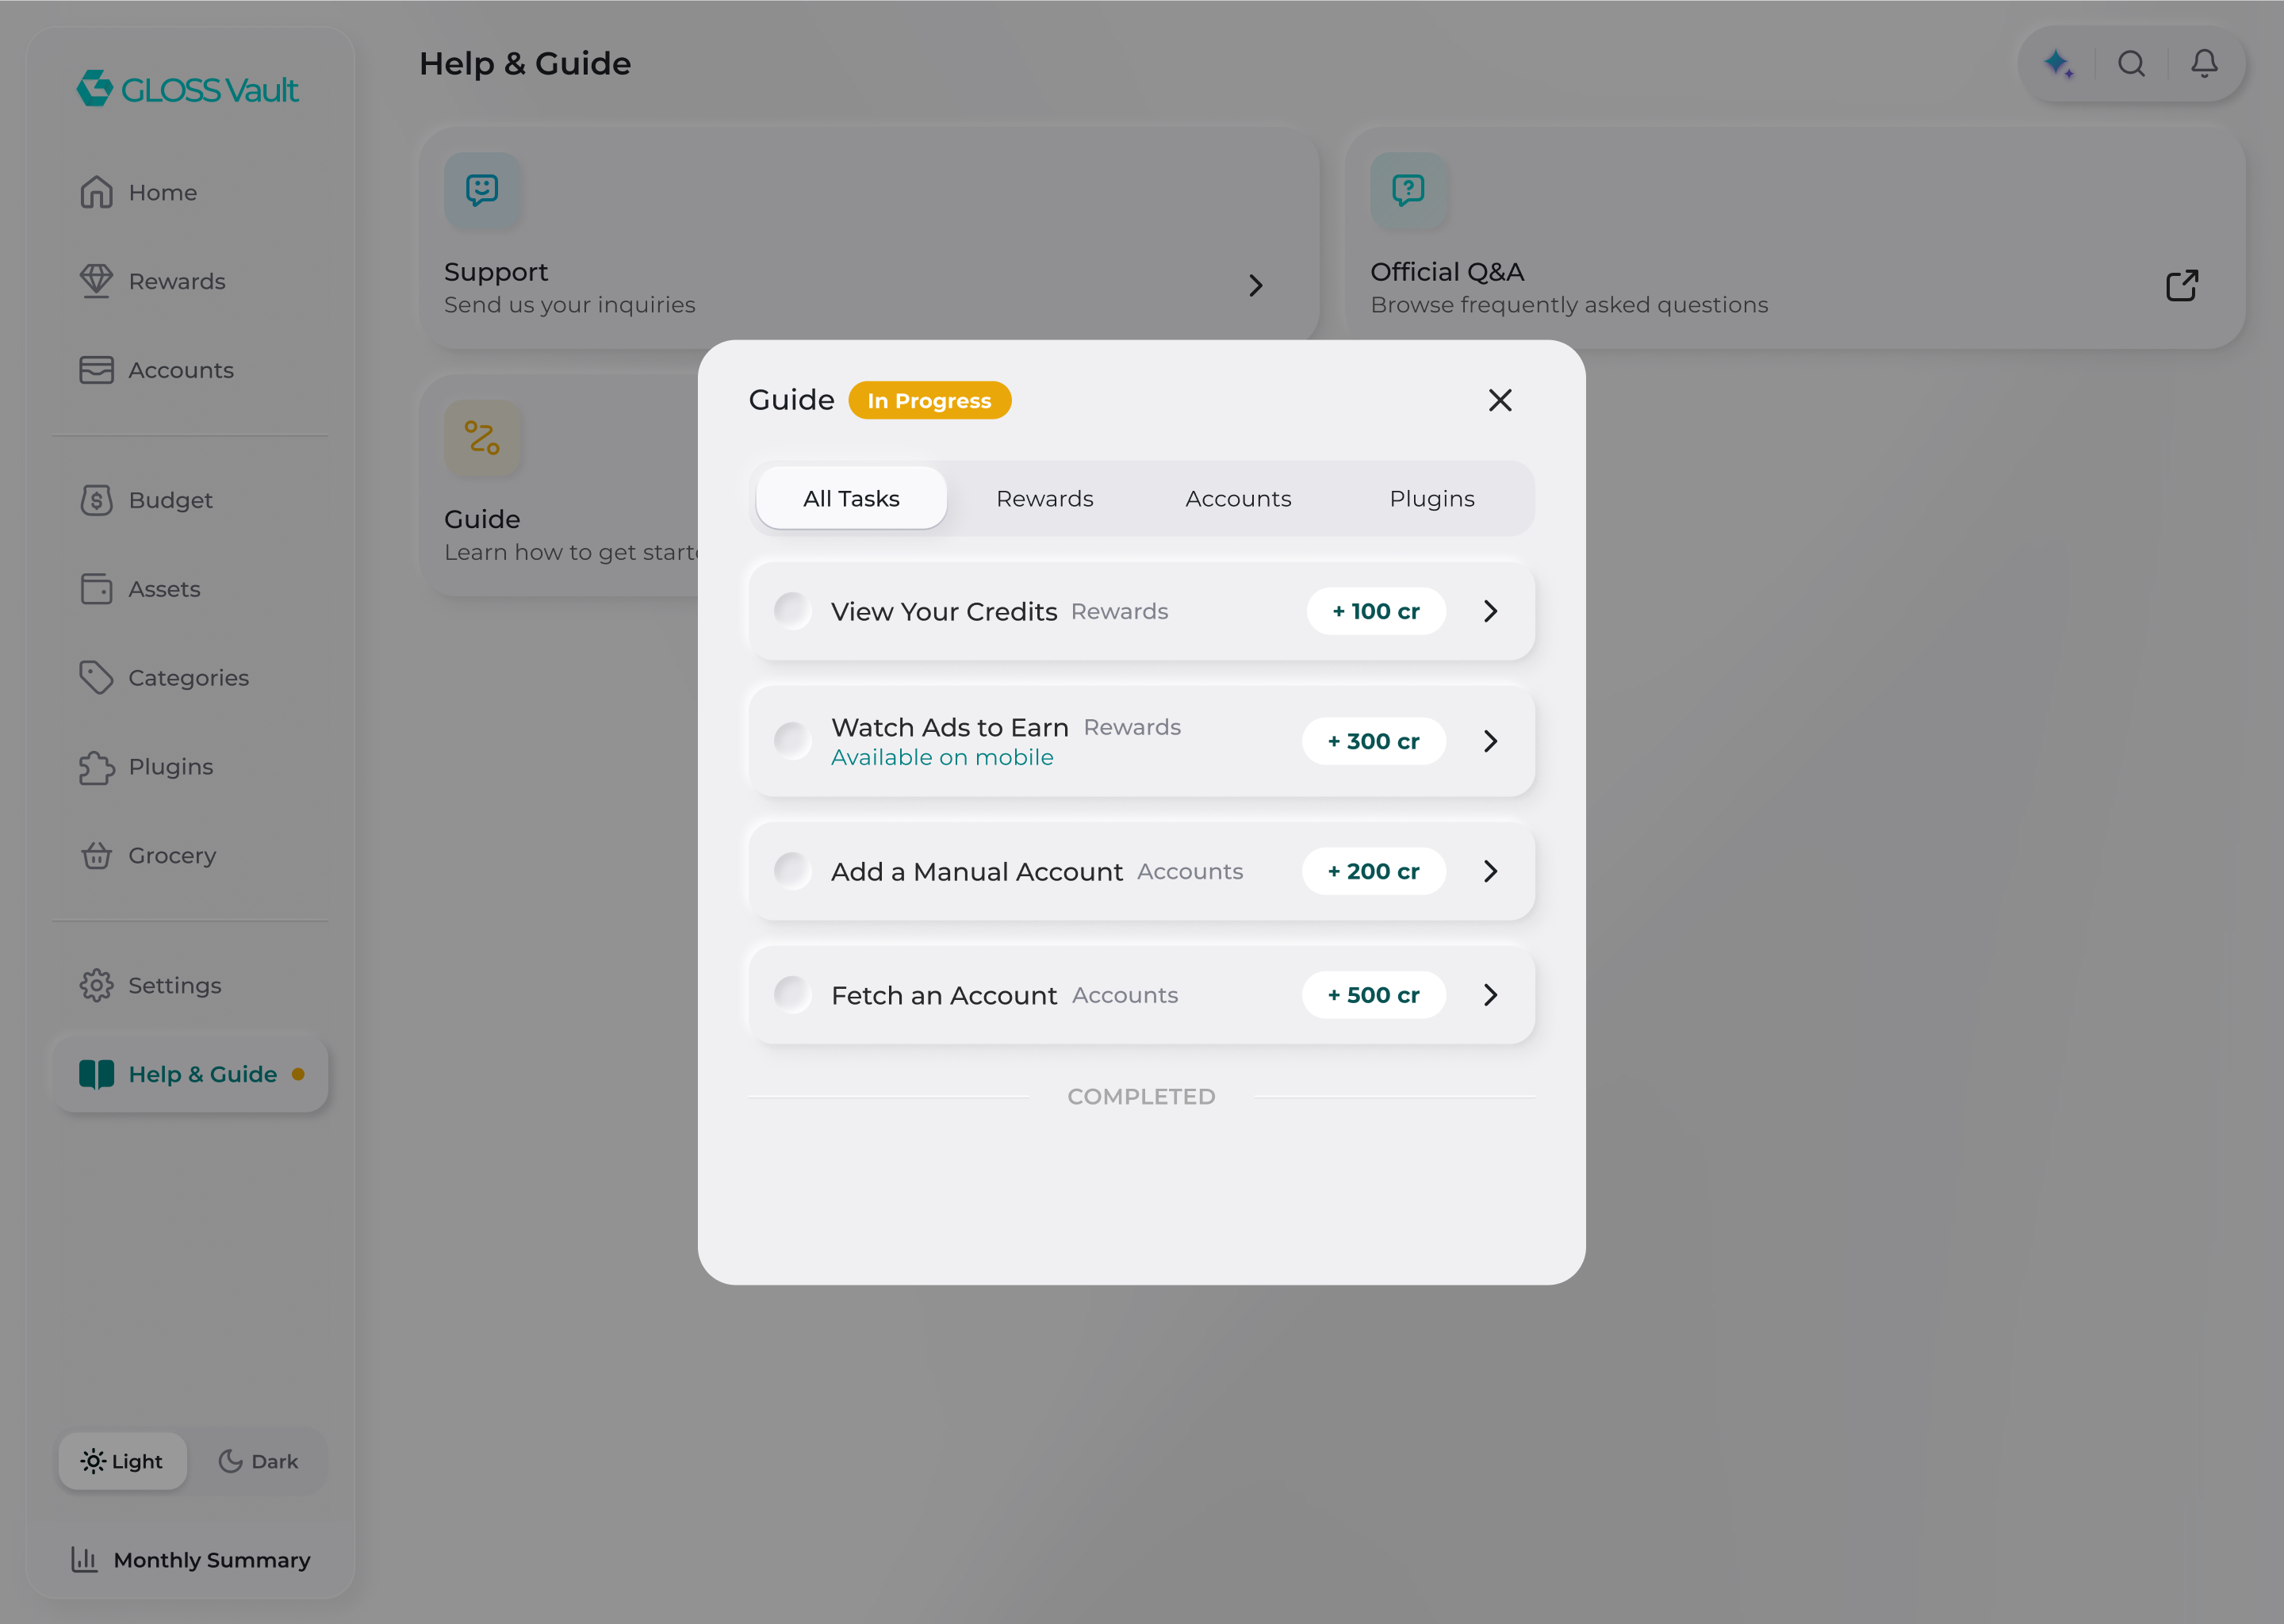This screenshot has height=1624, width=2284.
Task: Click the In Progress status badge
Action: point(930,400)
